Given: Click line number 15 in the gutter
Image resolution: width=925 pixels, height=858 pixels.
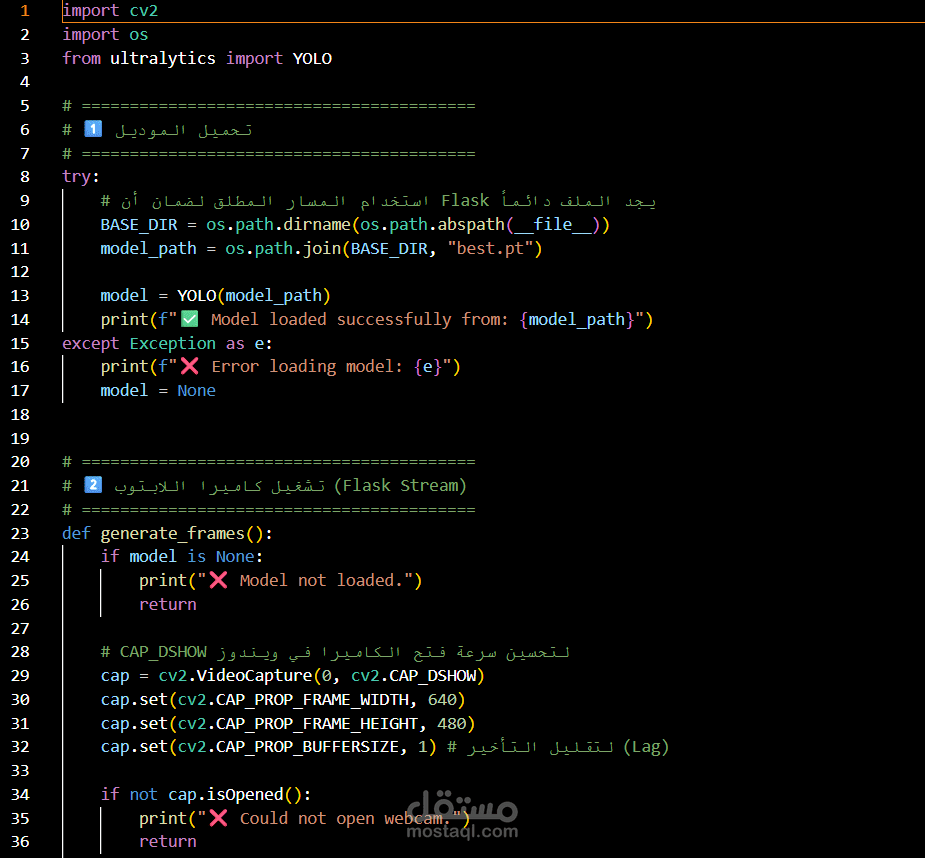Looking at the screenshot, I should pos(20,343).
